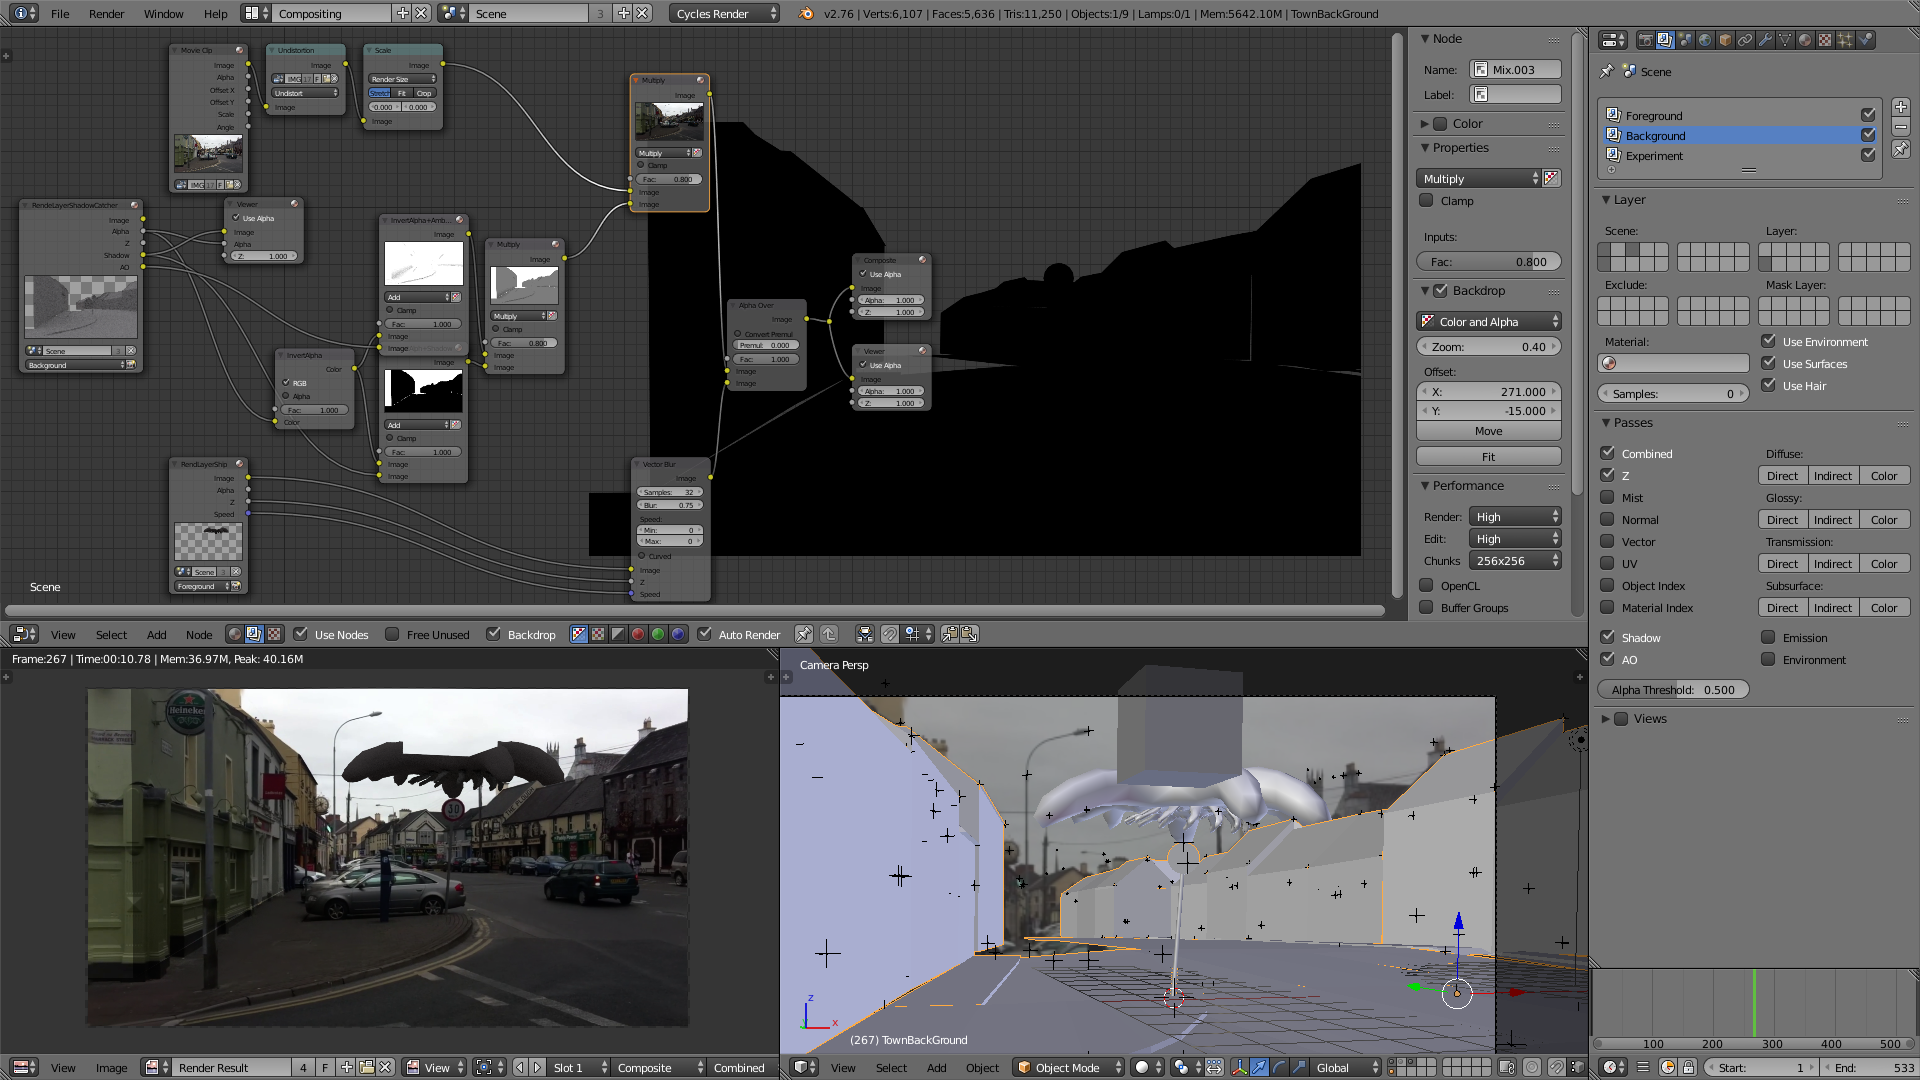Image resolution: width=1920 pixels, height=1080 pixels.
Task: Click the timeline End frame 533 field
Action: (1868, 1067)
